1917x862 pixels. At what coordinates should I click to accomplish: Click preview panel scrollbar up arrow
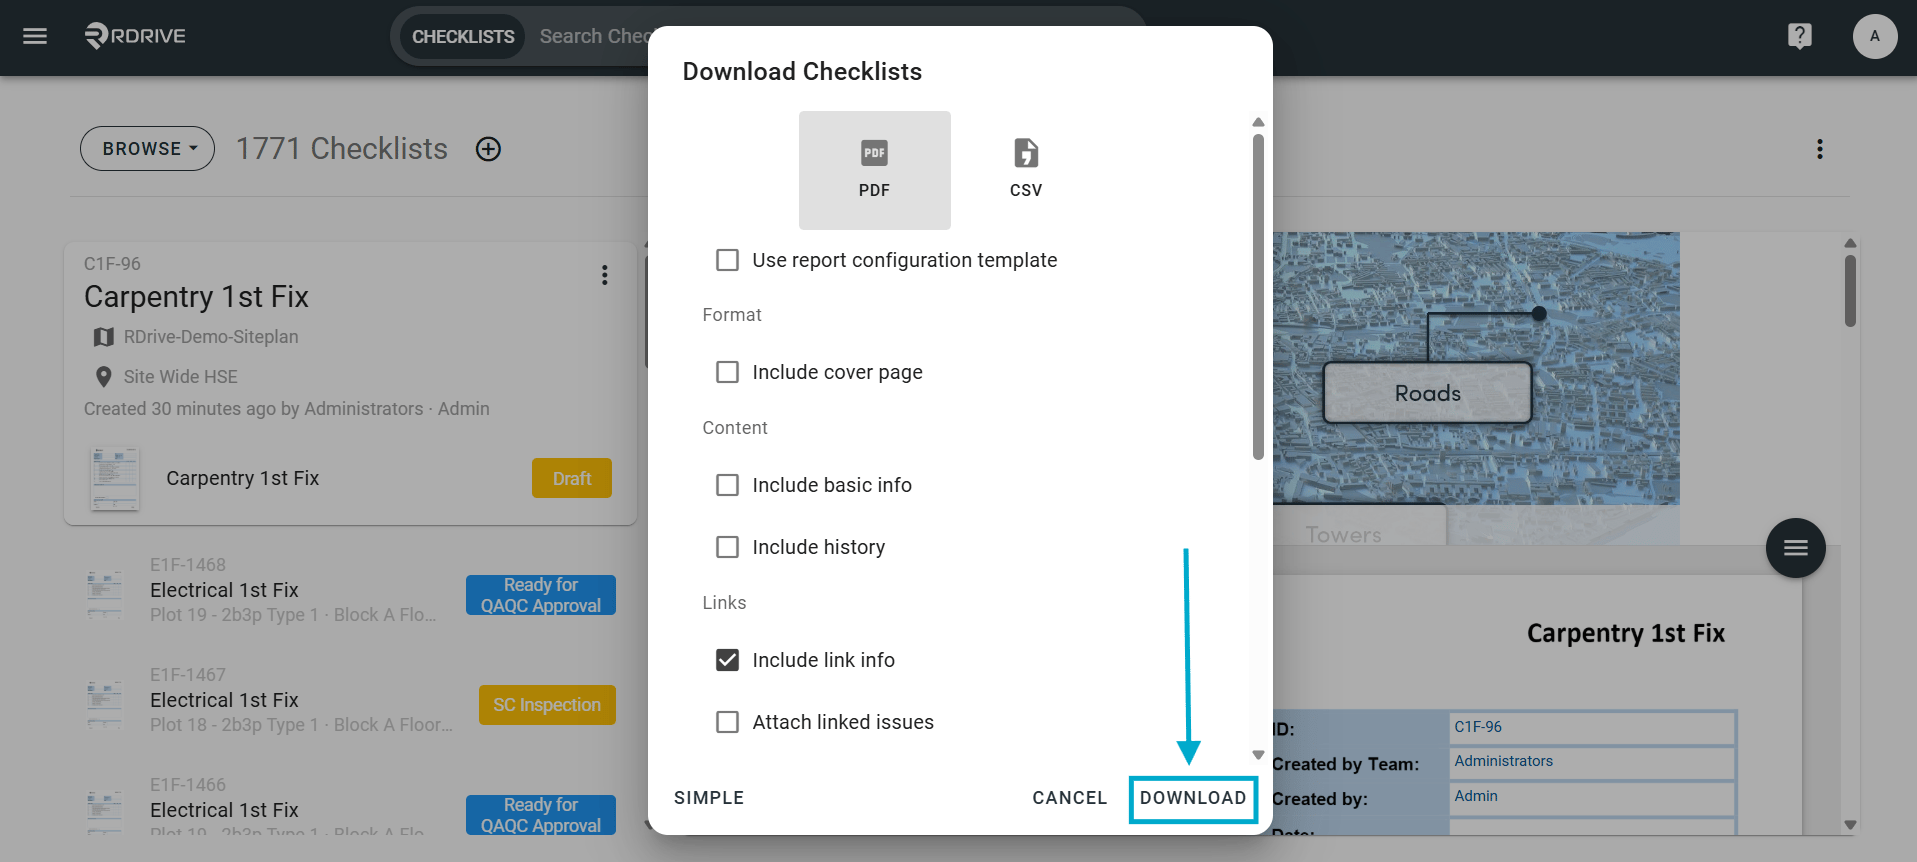(x=1850, y=243)
